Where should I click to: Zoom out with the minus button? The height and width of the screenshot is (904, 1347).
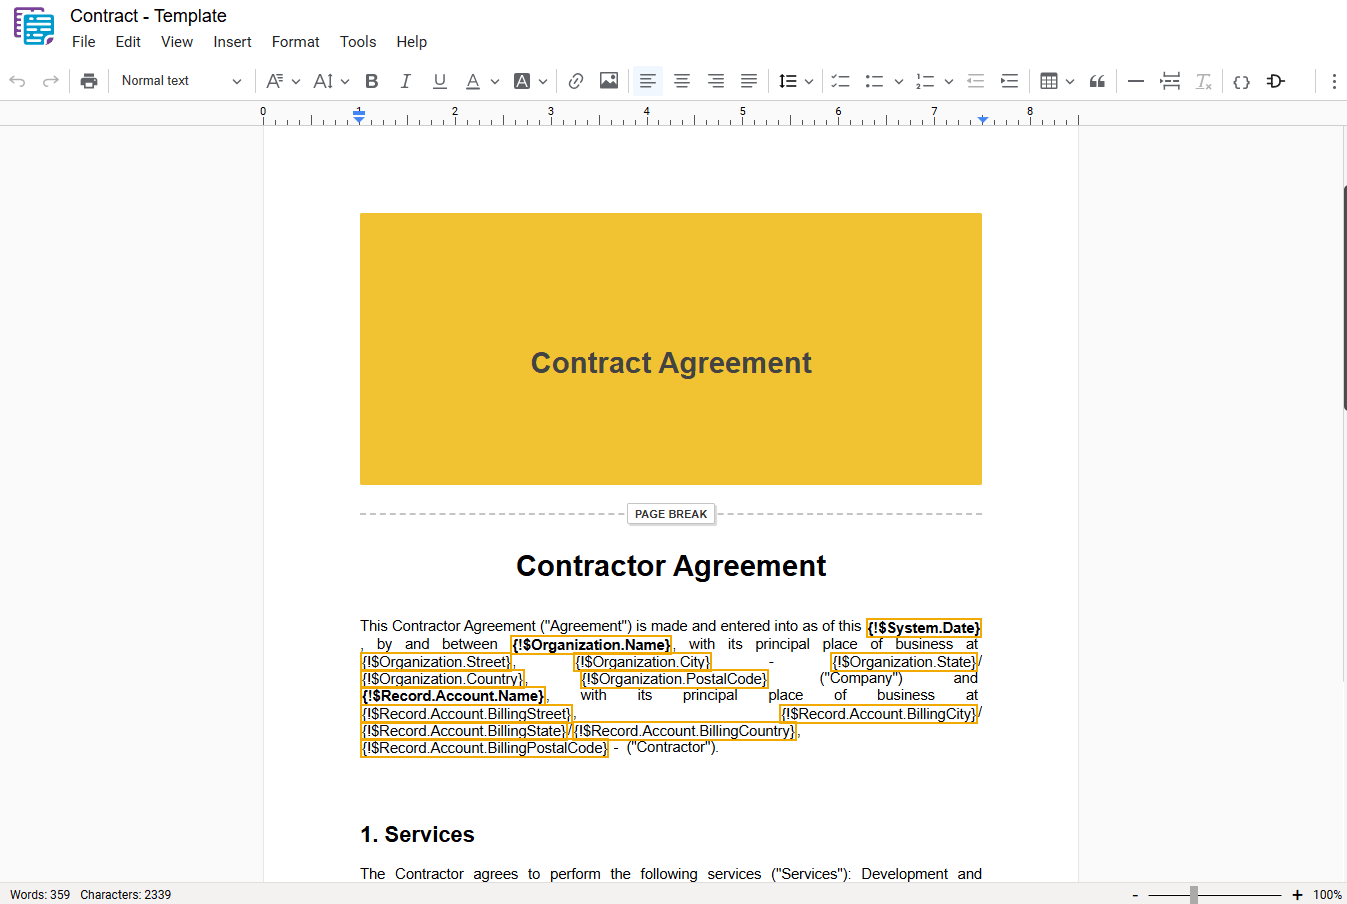point(1135,895)
